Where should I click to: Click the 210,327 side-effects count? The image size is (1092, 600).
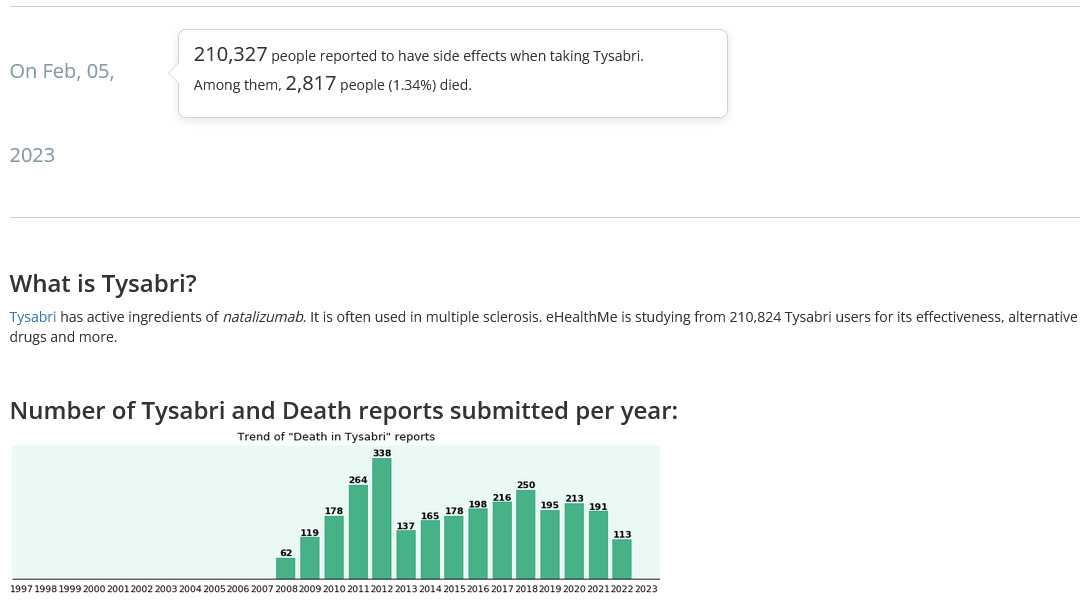tap(231, 54)
